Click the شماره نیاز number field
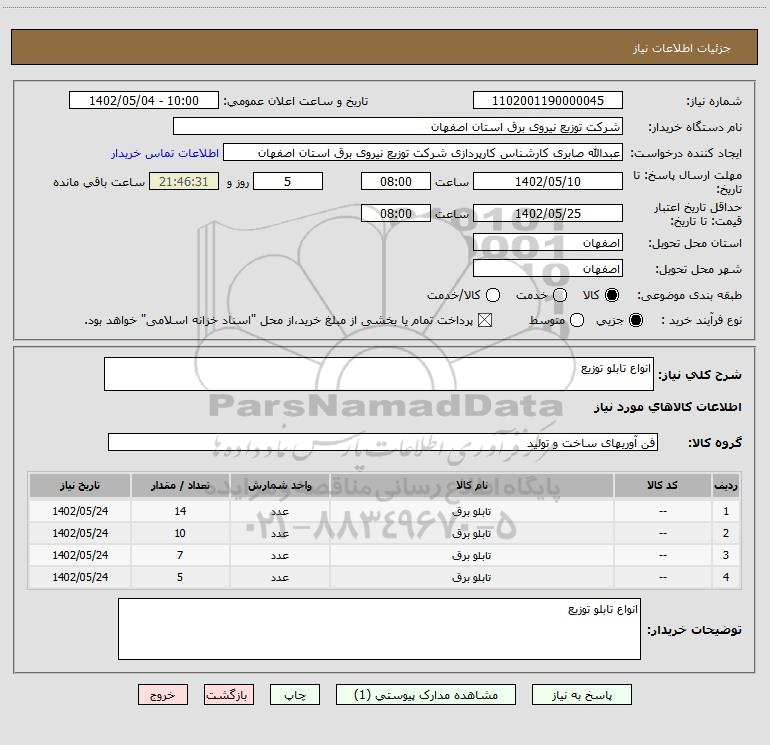 tap(548, 100)
